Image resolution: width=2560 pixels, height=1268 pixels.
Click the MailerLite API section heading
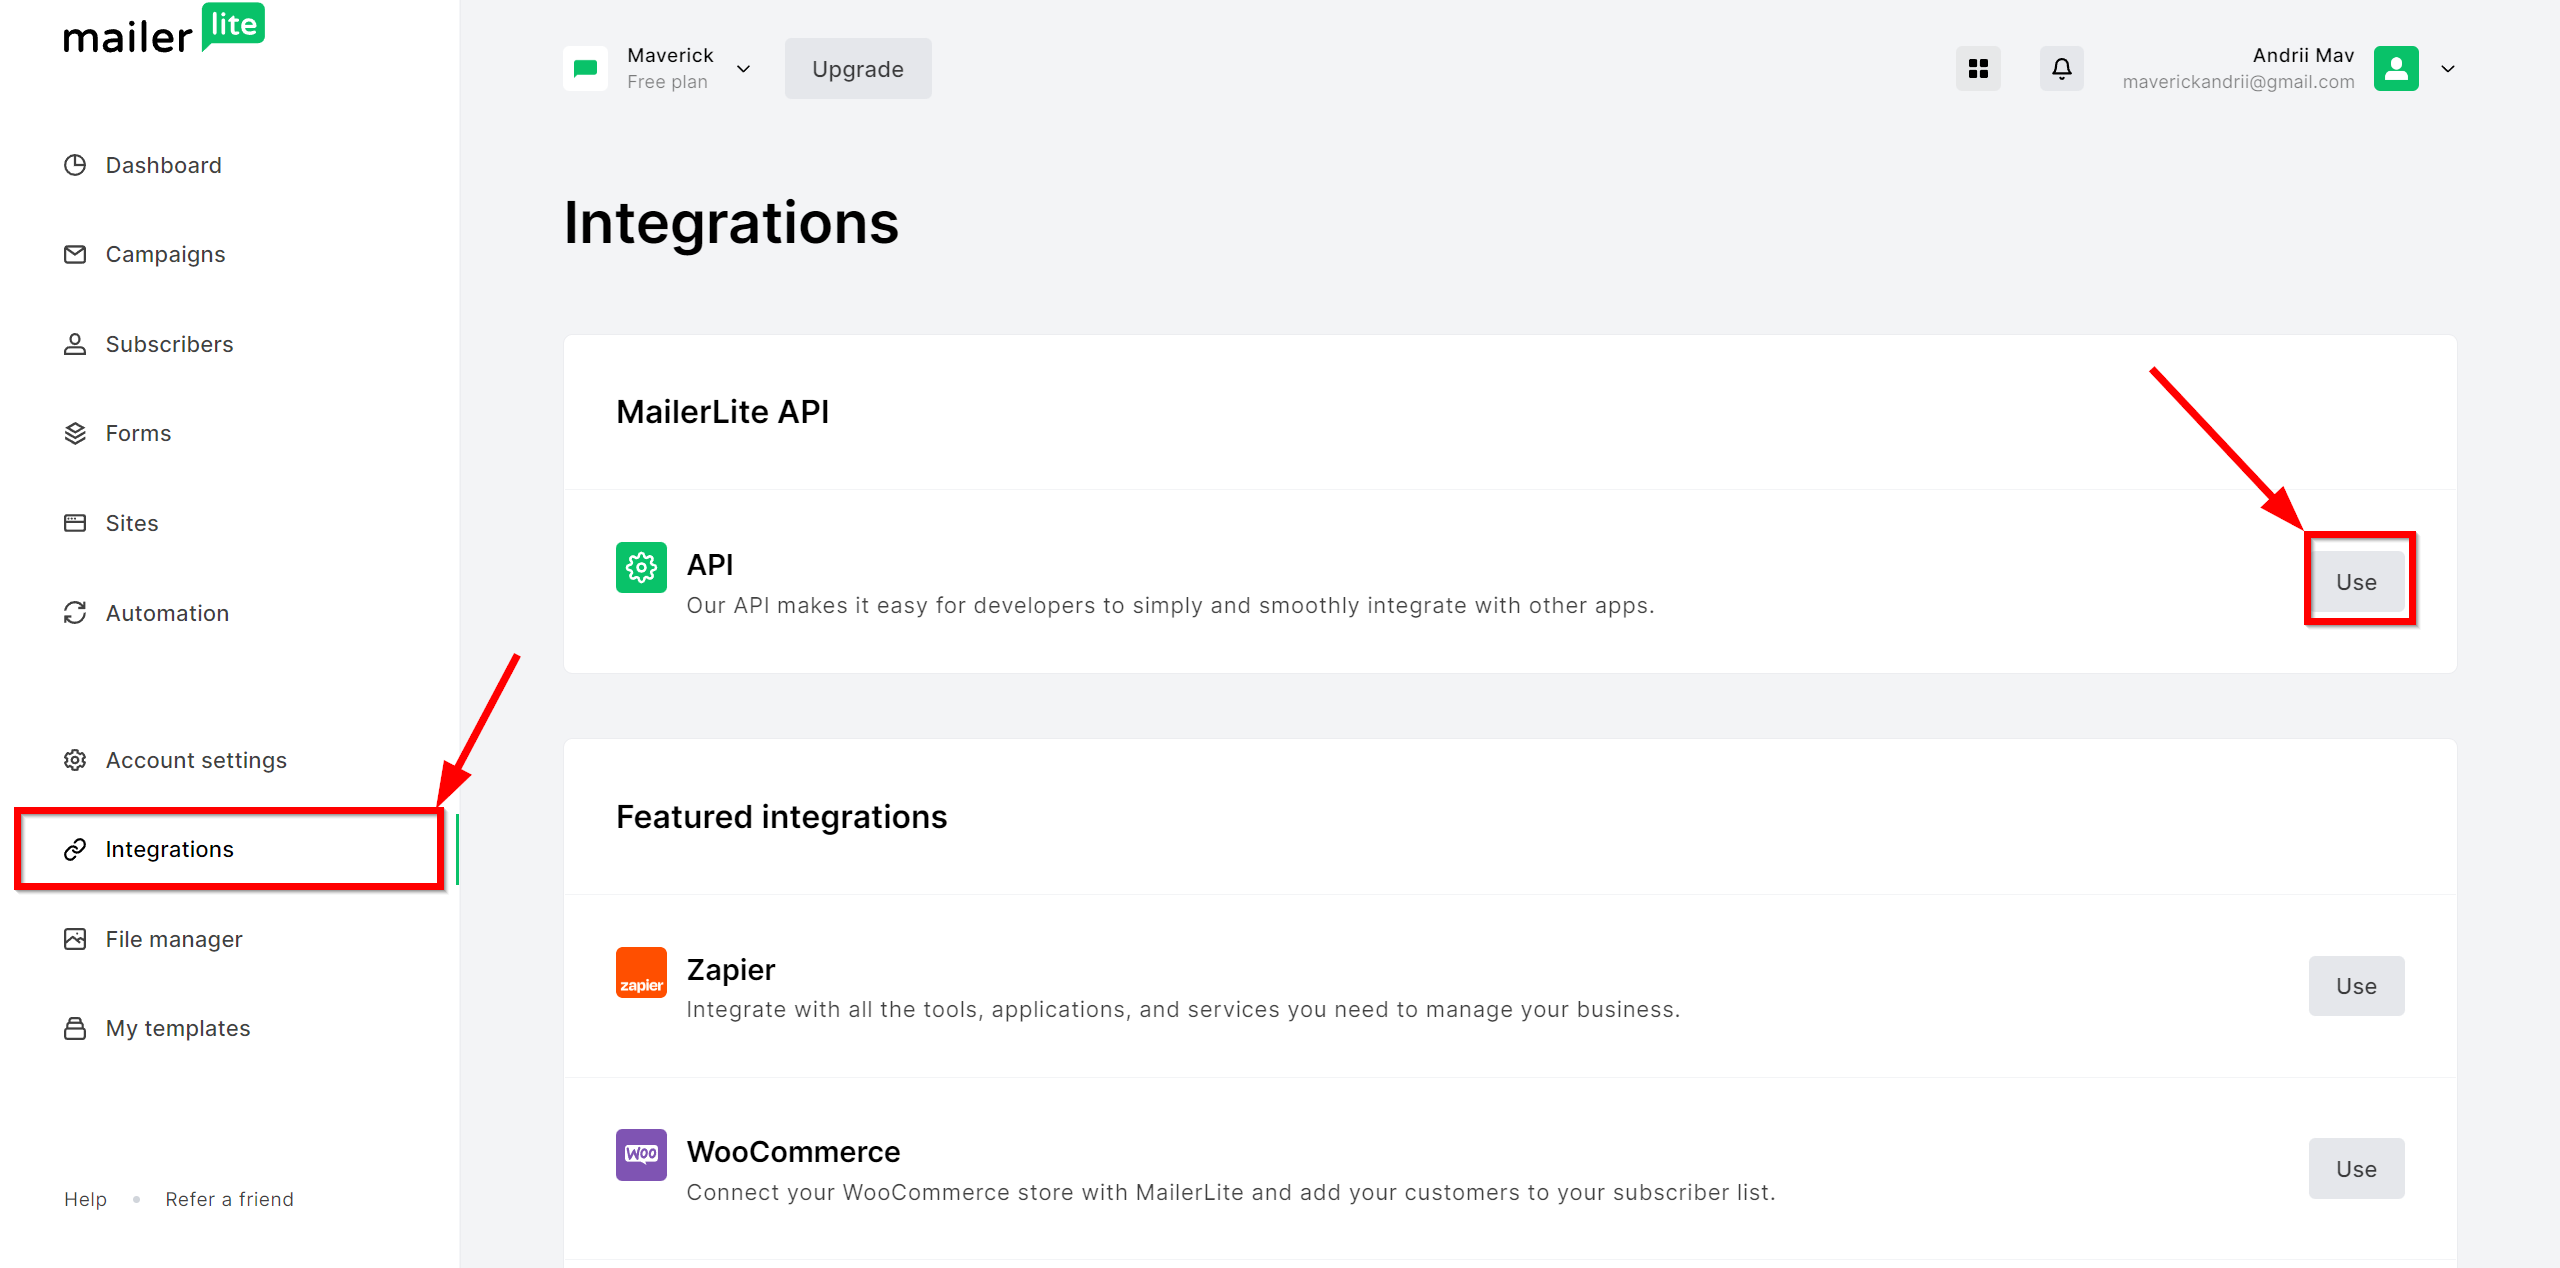pos(722,412)
